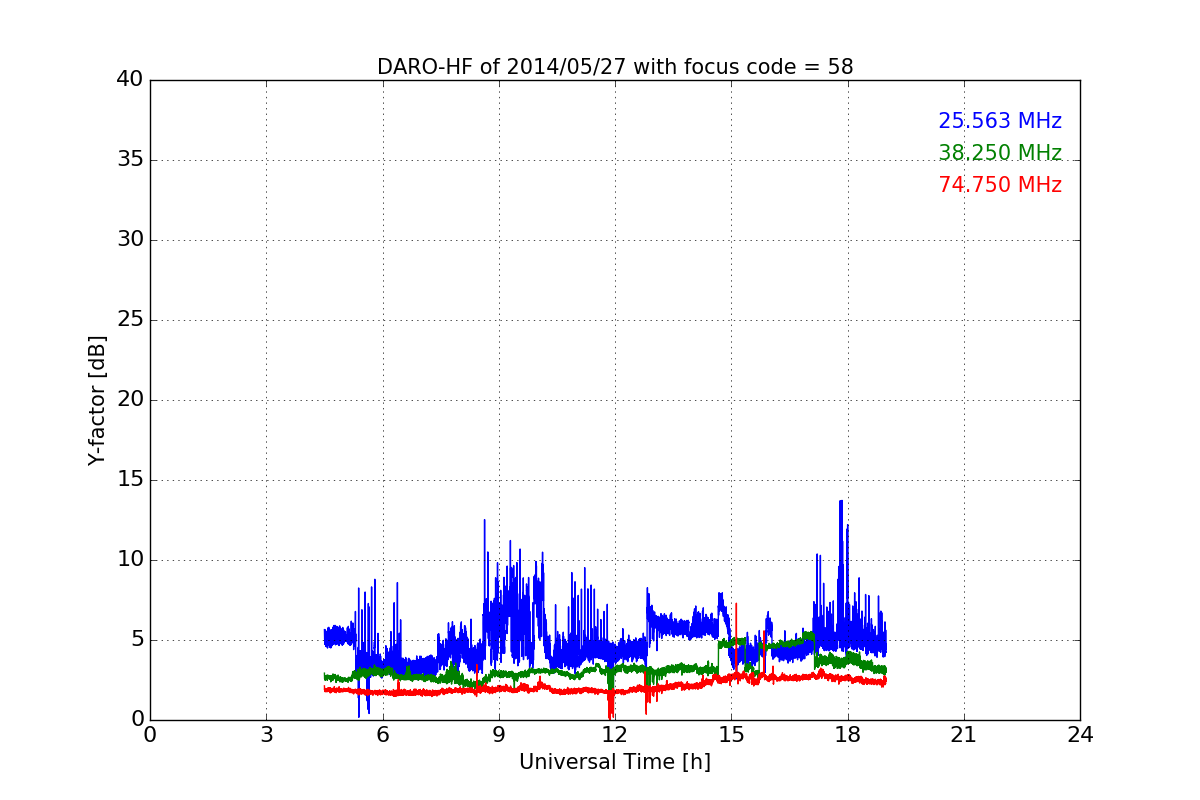Select the 25.563 MHz legend label
This screenshot has height=800, width=1200.
[x=1000, y=121]
